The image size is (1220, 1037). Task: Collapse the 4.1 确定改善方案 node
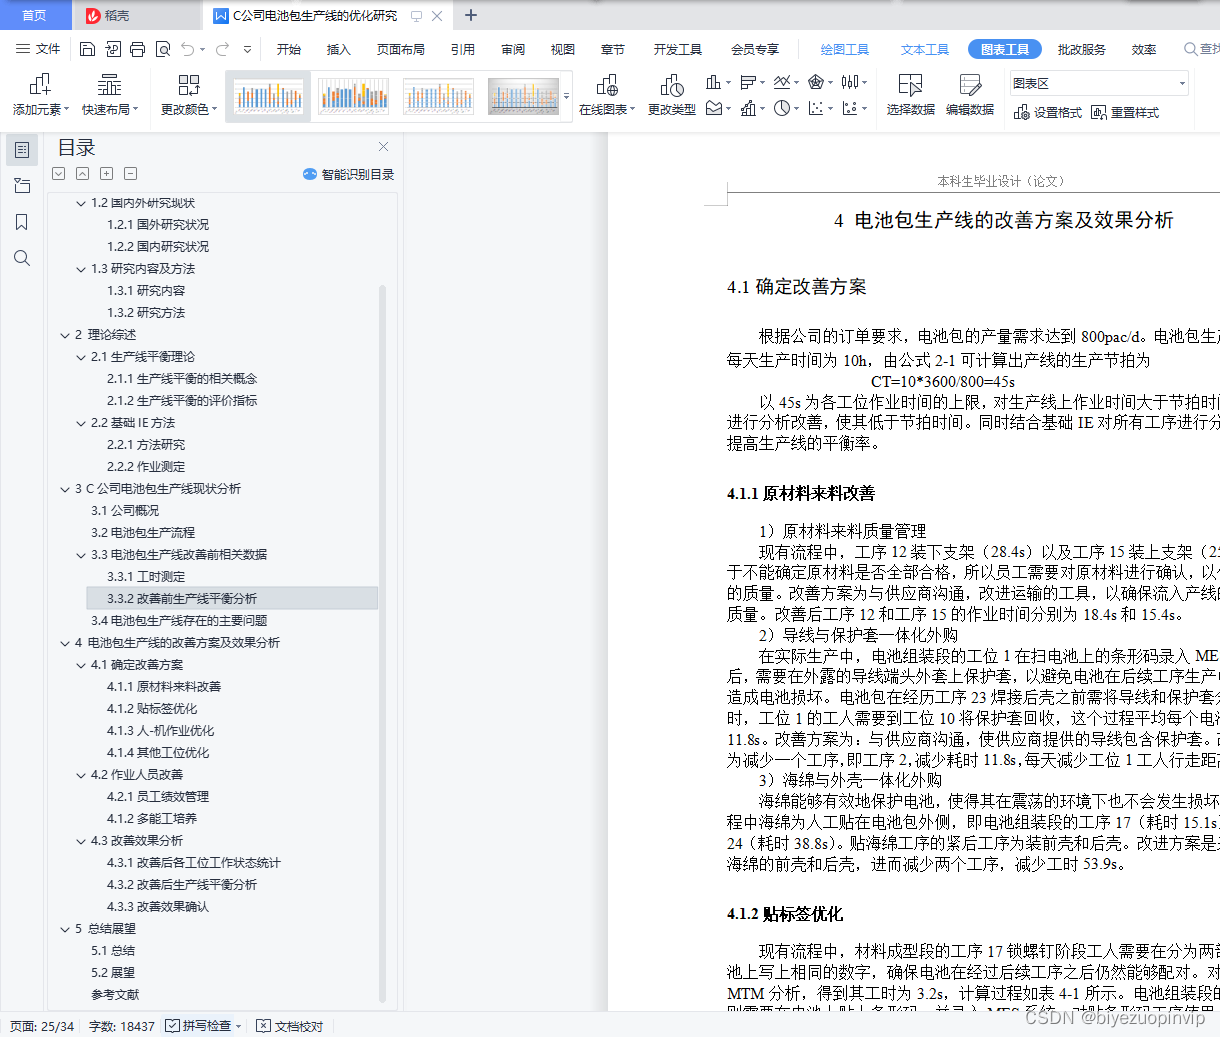coord(81,665)
